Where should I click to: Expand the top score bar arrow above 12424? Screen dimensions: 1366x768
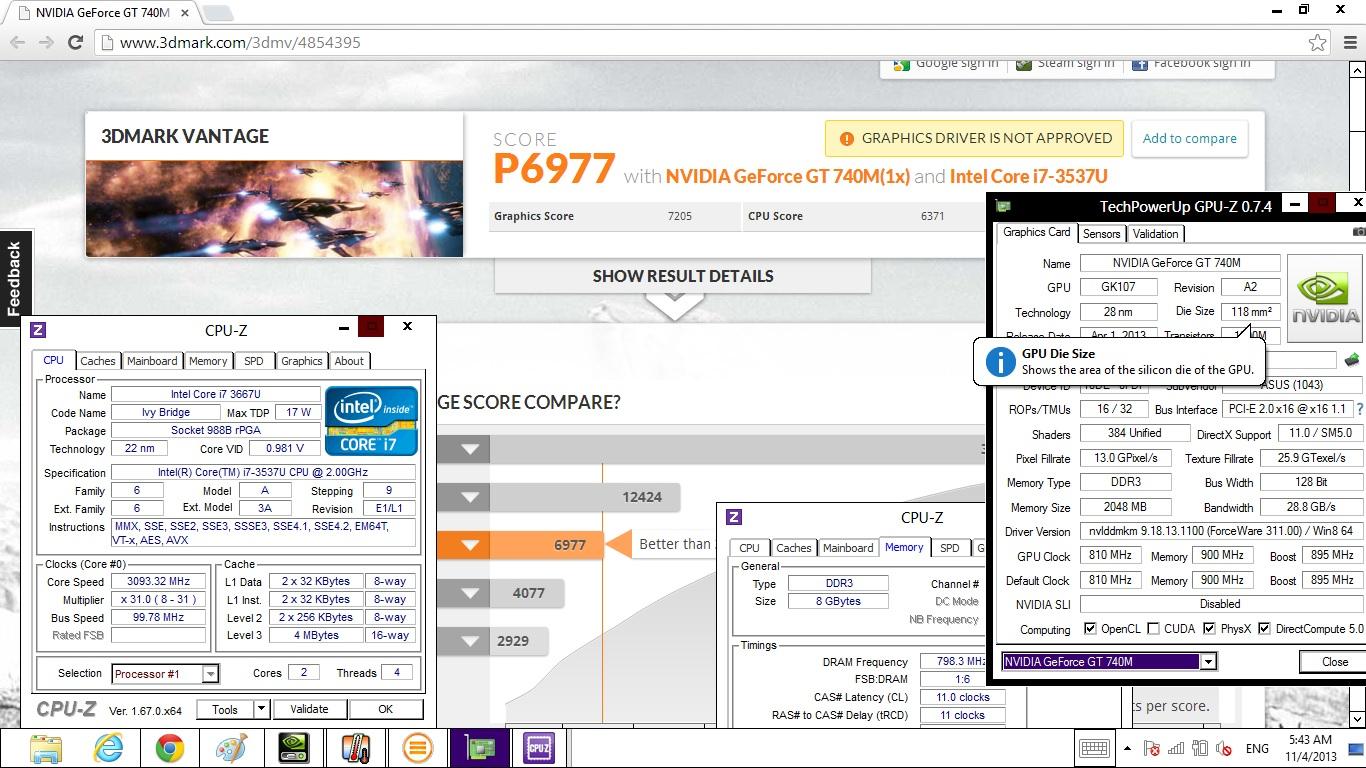point(469,449)
